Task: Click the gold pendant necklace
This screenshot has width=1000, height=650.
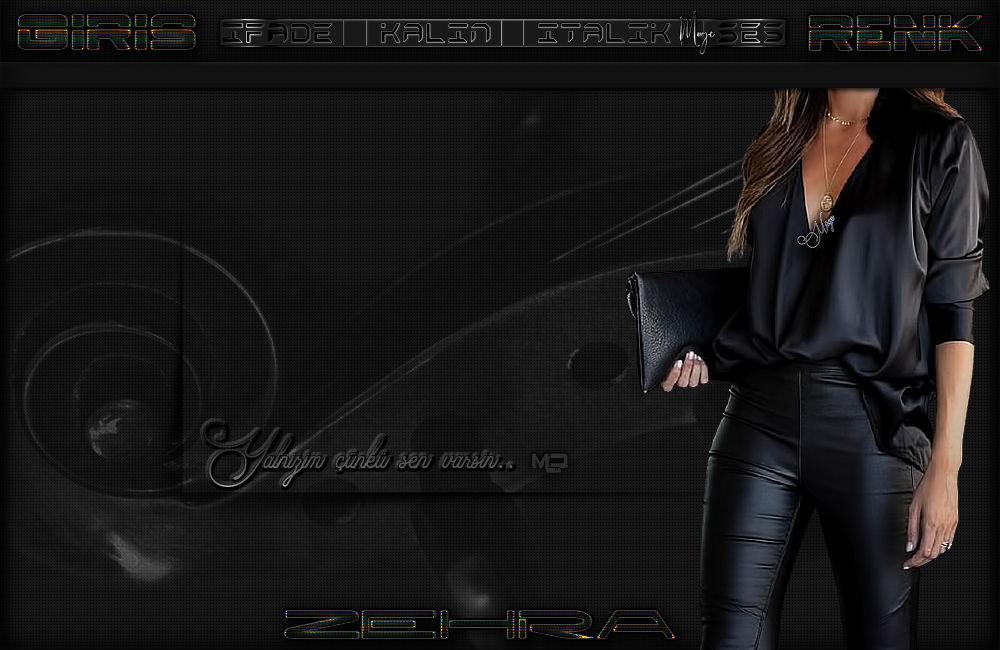Action: [828, 200]
